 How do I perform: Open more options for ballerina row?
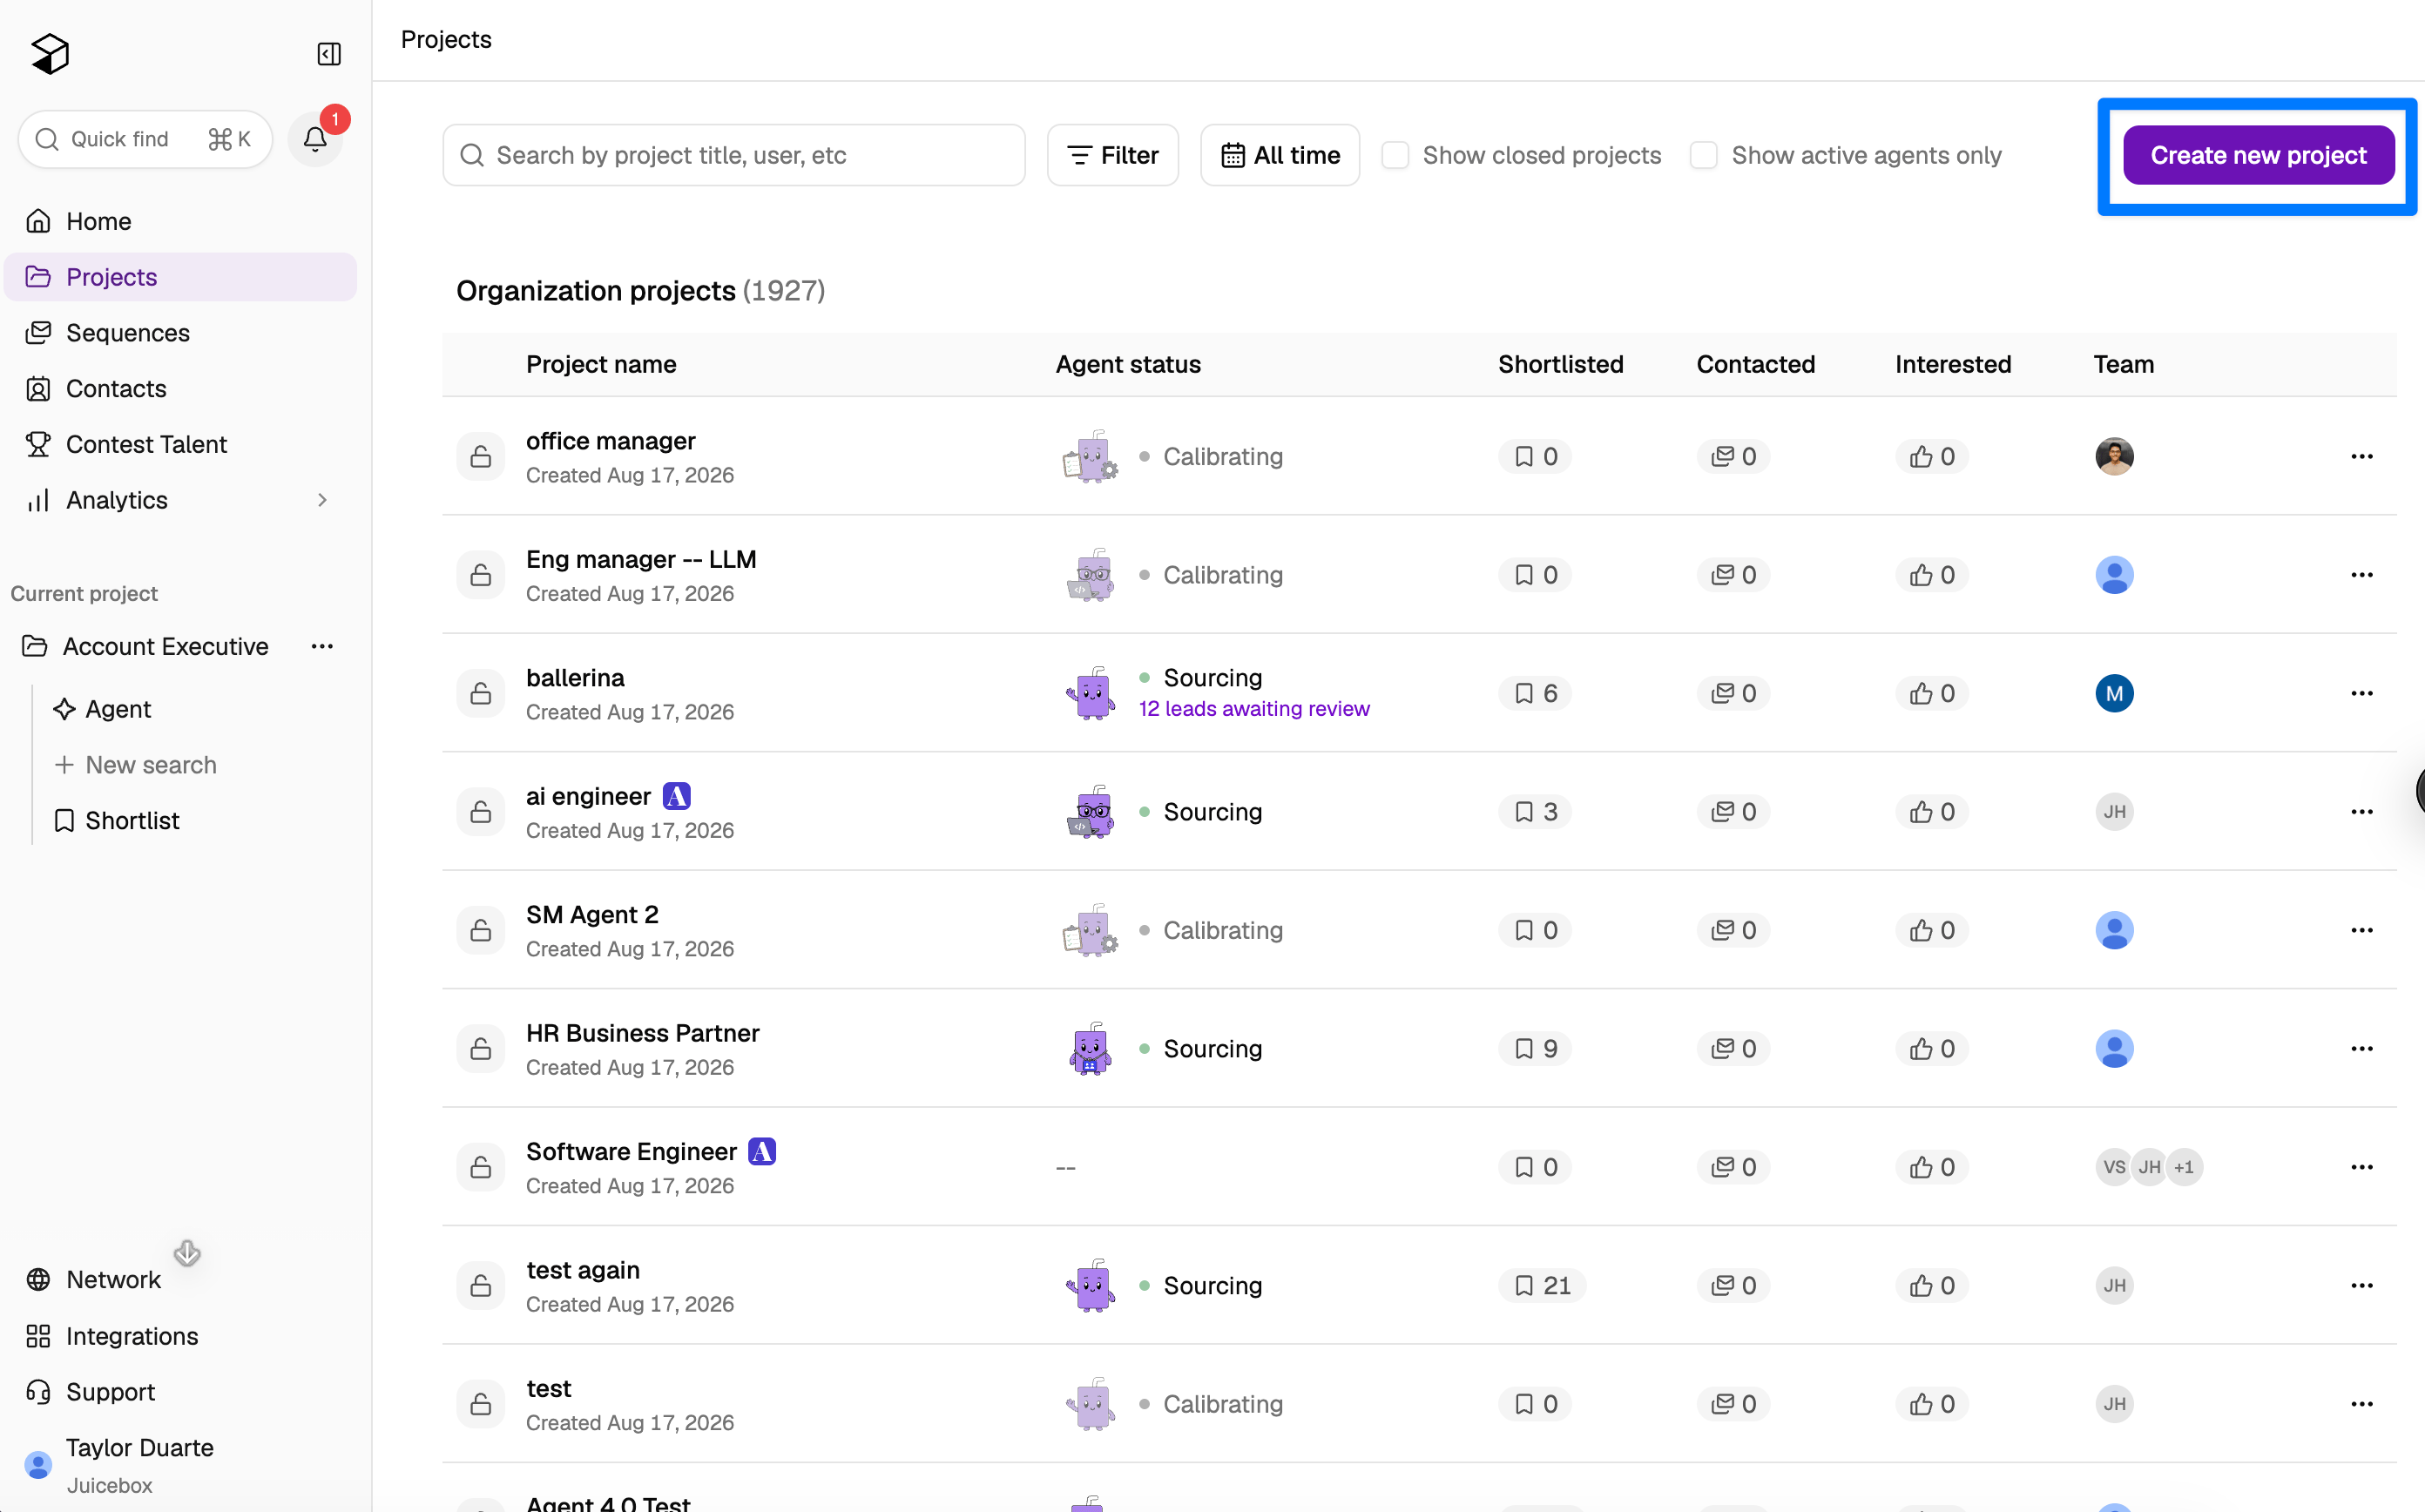[2362, 693]
